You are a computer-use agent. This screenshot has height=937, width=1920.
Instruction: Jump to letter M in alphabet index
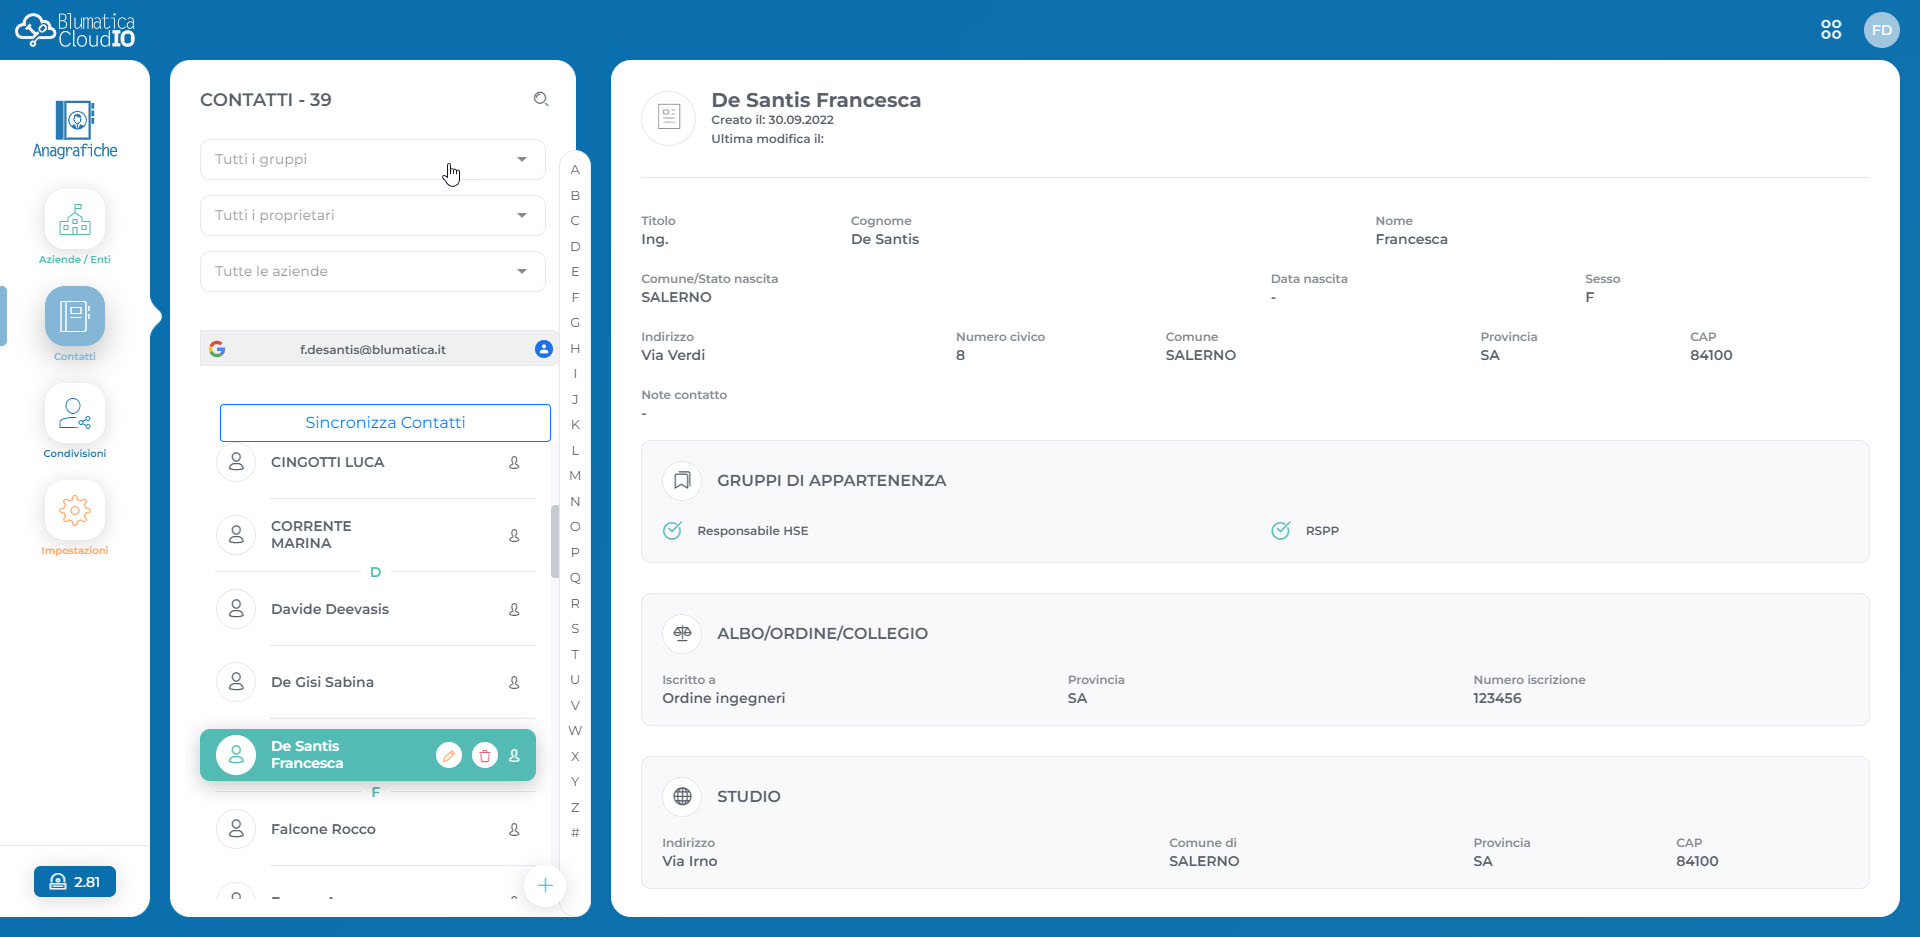coord(575,476)
